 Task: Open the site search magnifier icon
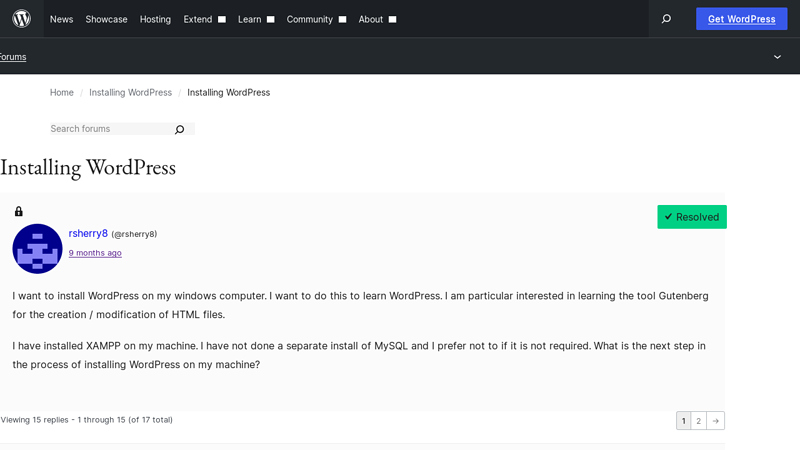[666, 19]
